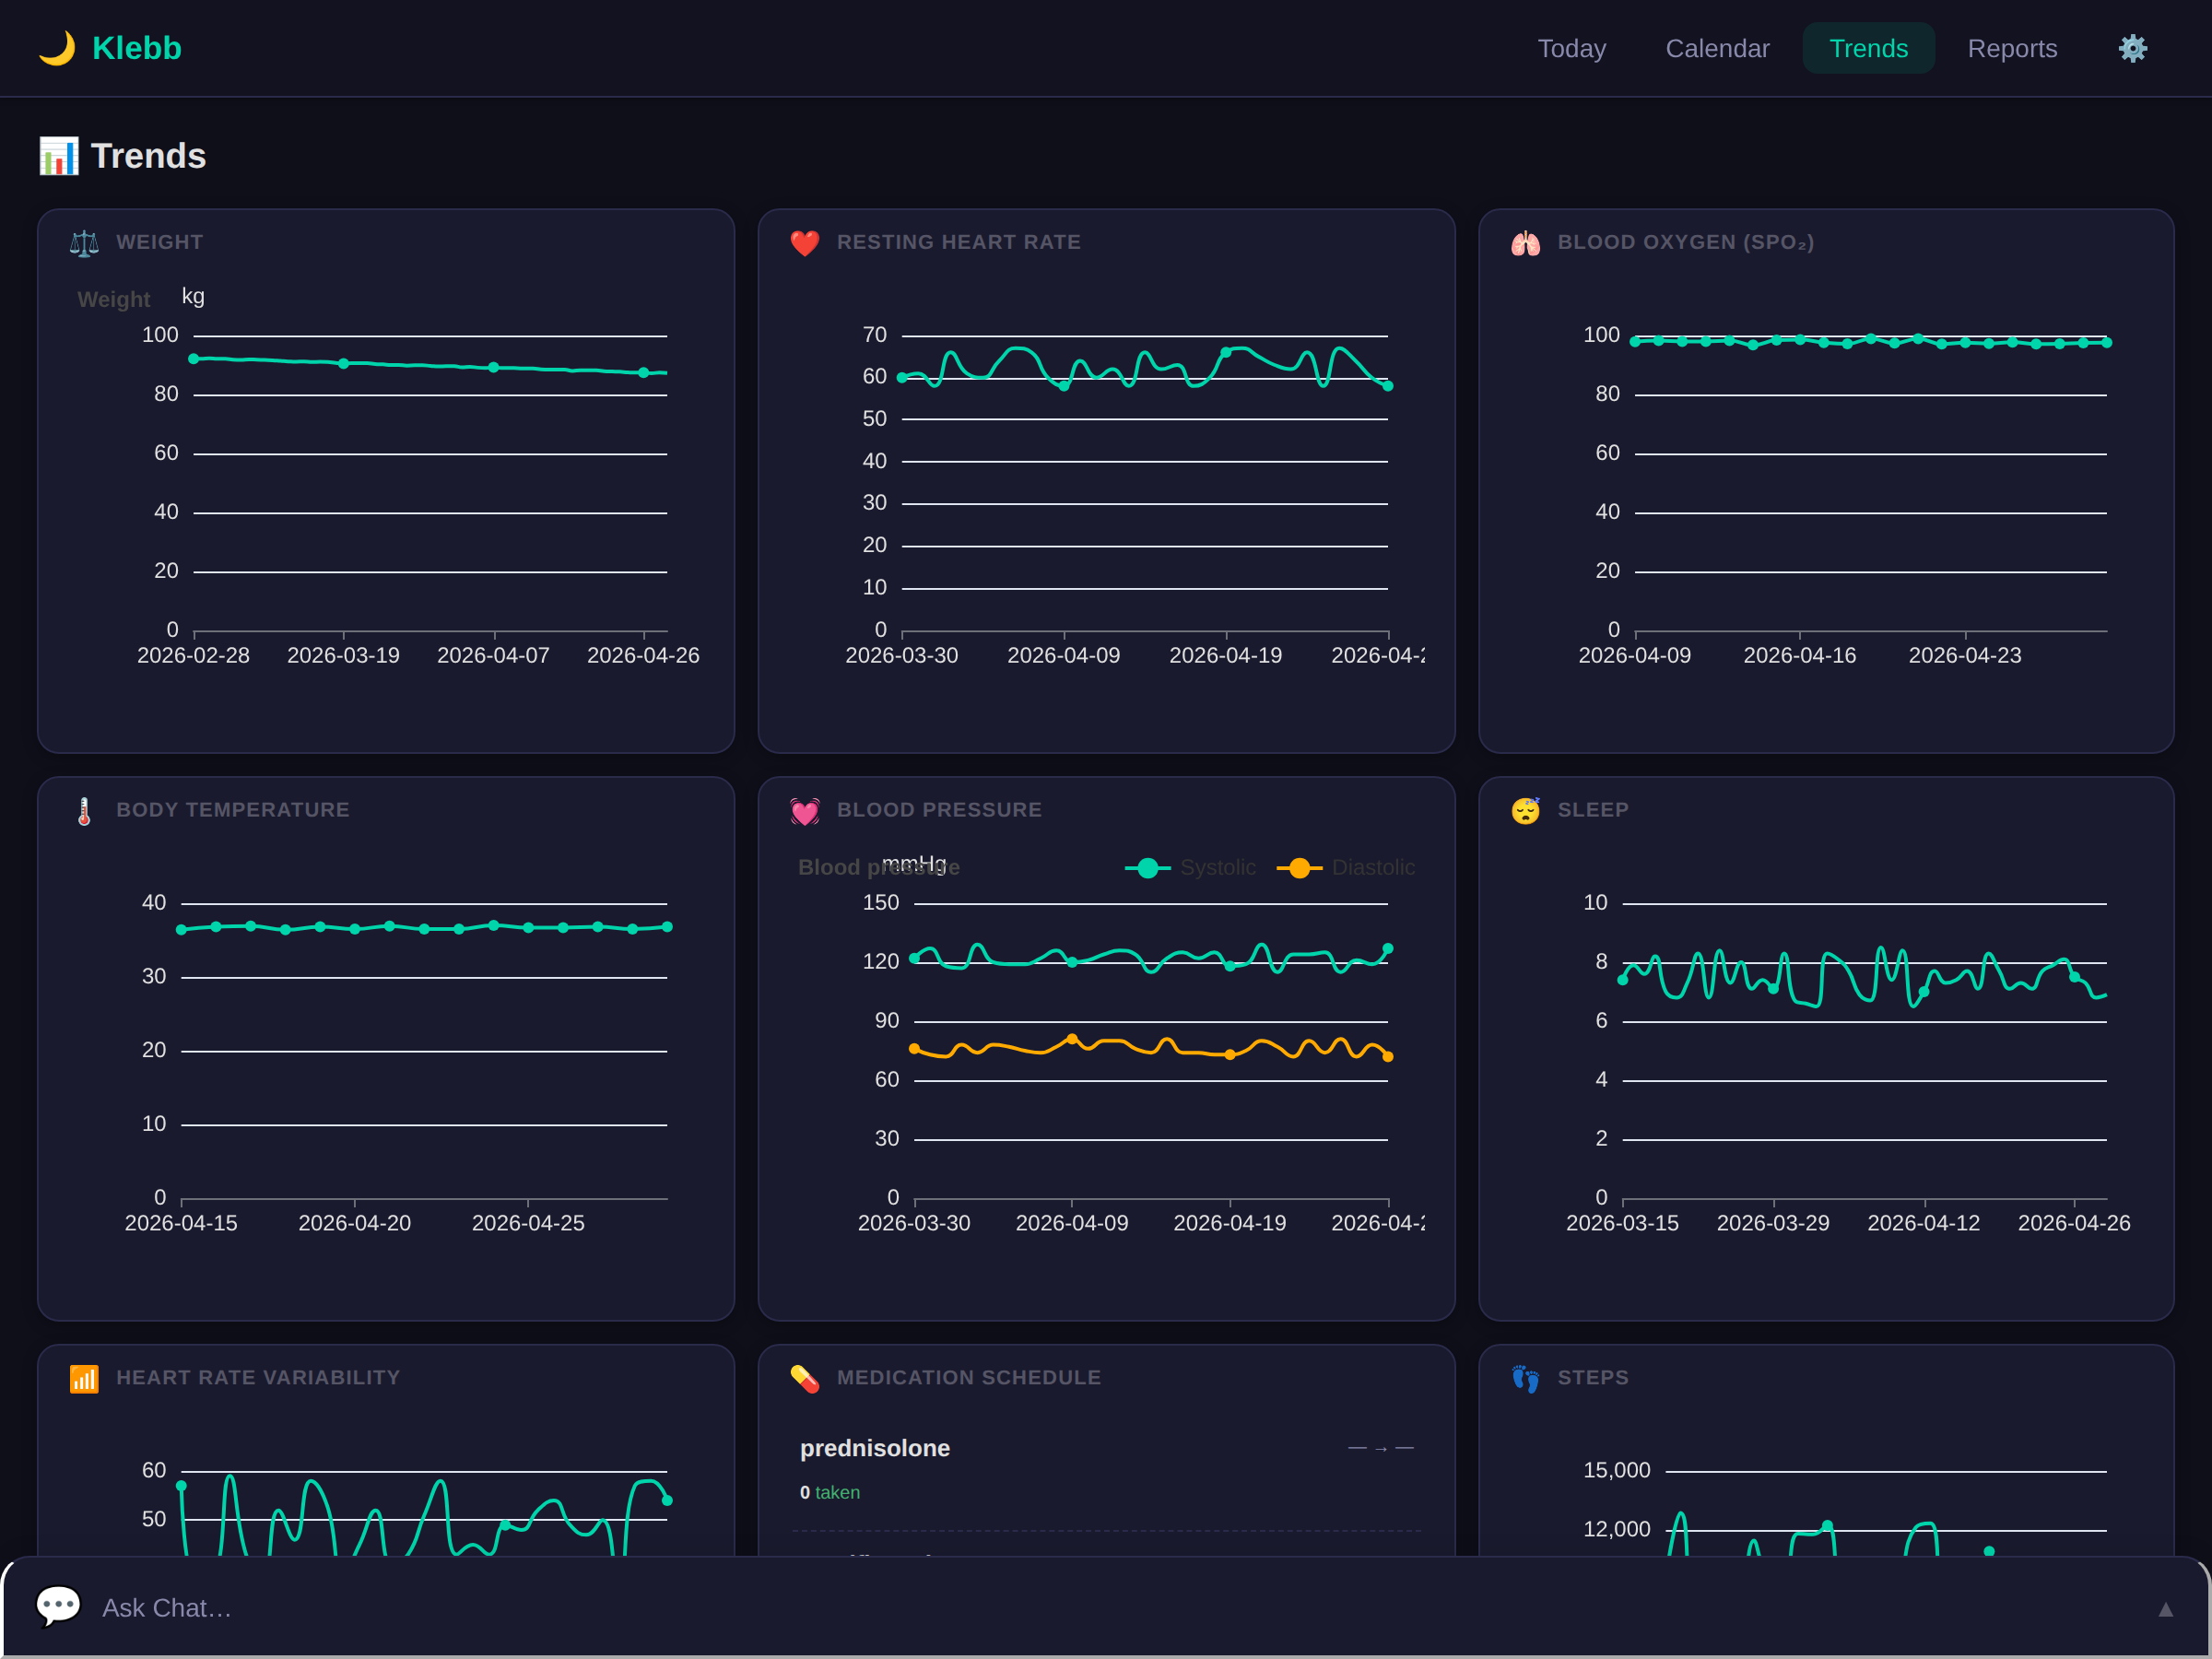Image resolution: width=2212 pixels, height=1659 pixels.
Task: Click the prednisolone medication name
Action: pos(875,1448)
